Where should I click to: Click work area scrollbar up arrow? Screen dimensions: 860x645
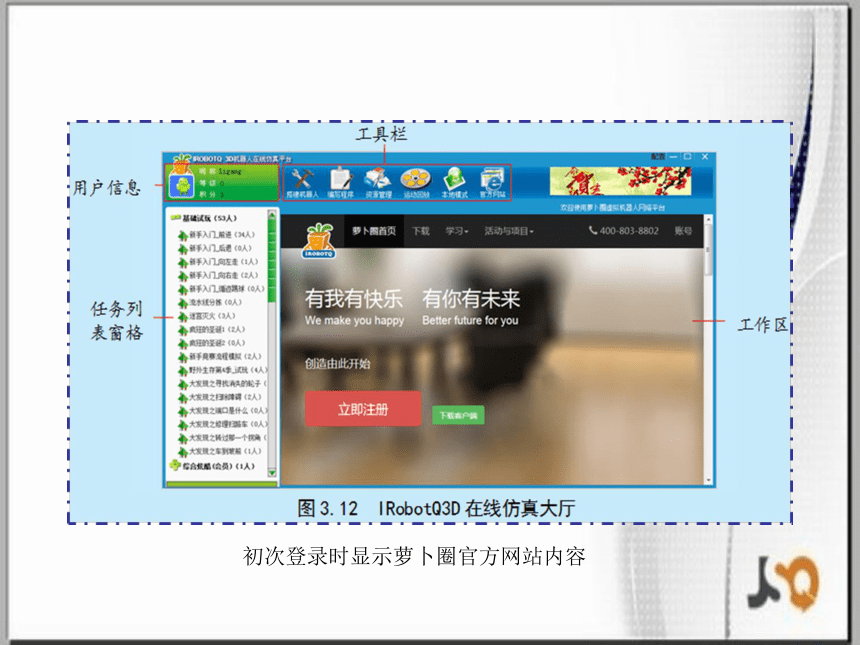coord(708,220)
